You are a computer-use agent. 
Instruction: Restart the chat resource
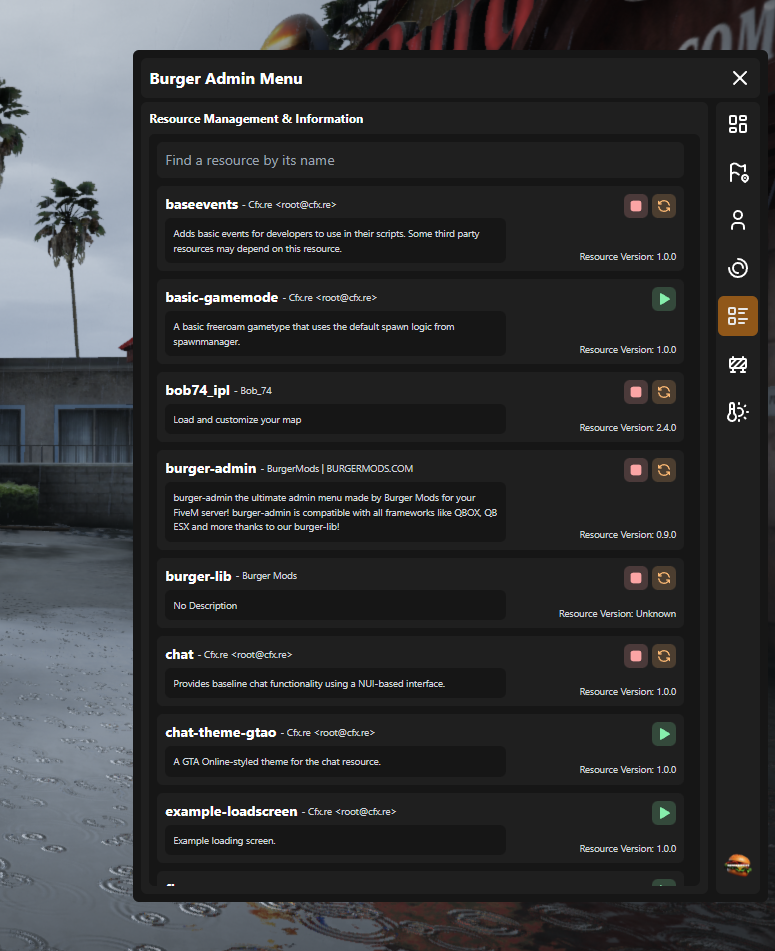pyautogui.click(x=664, y=656)
